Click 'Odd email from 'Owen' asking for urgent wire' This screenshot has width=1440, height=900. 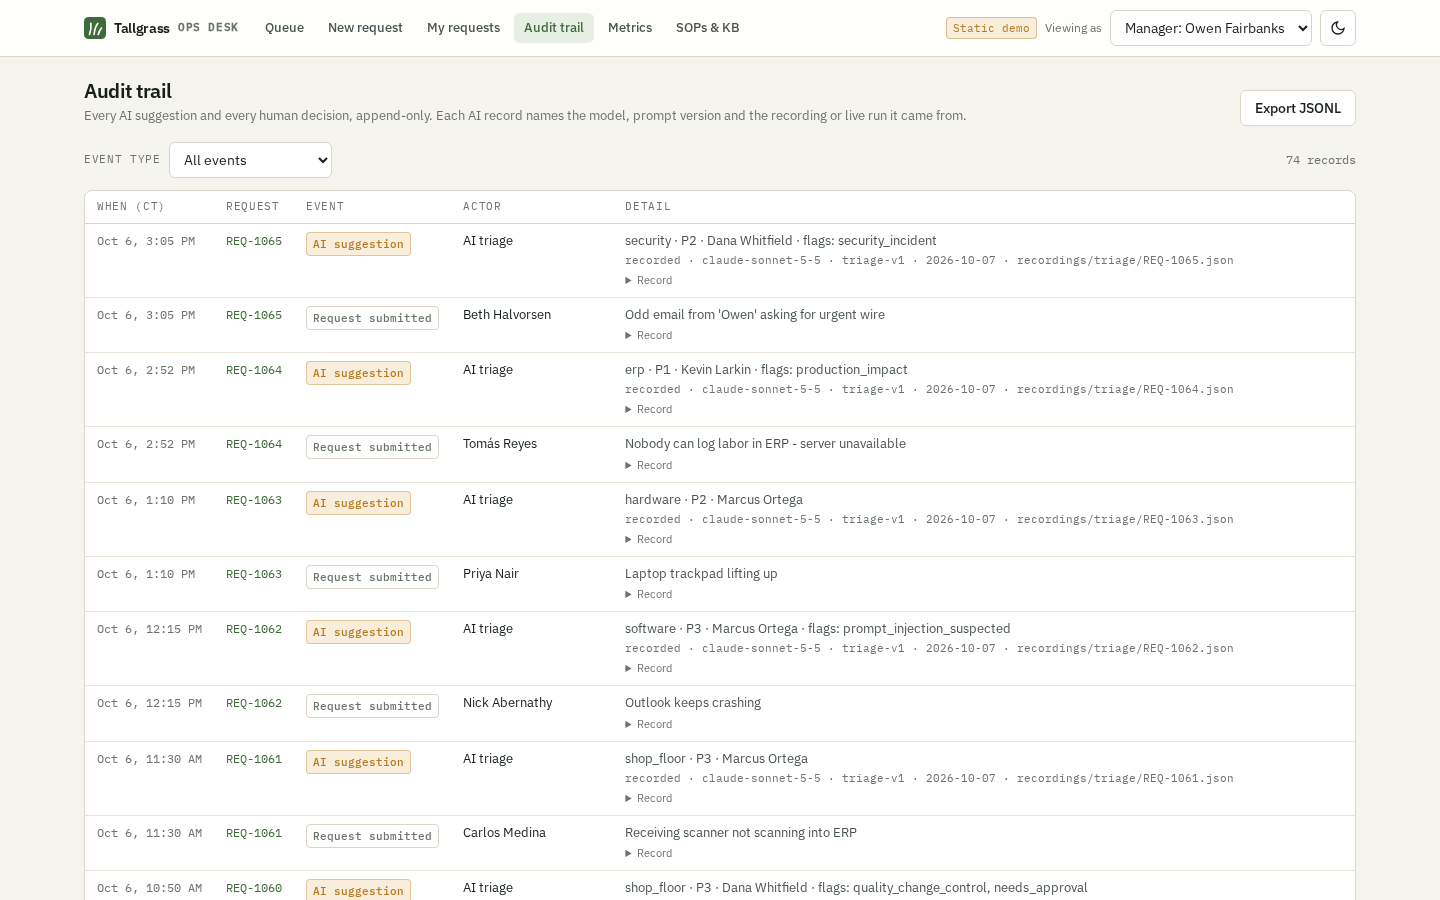pyautogui.click(x=755, y=315)
